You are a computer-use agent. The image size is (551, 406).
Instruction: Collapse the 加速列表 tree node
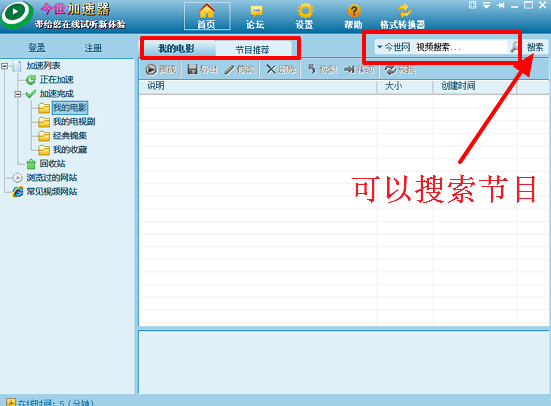5,66
